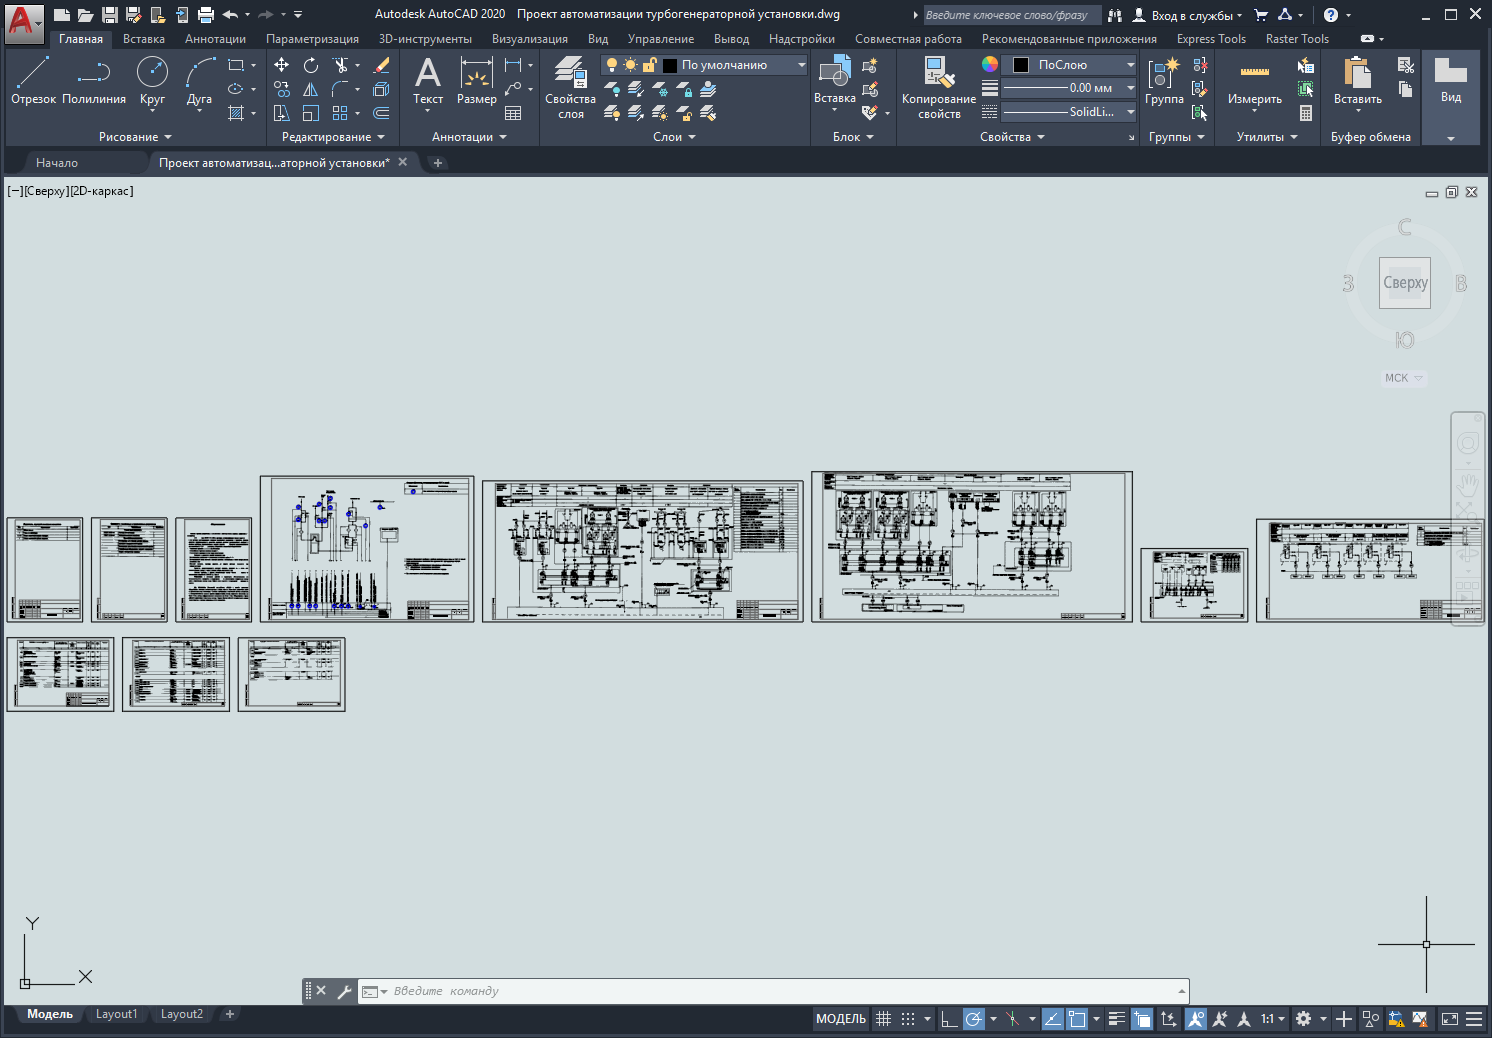The image size is (1492, 1038).
Task: Click the МОДЕЛЬ status bar button
Action: coord(841,1019)
